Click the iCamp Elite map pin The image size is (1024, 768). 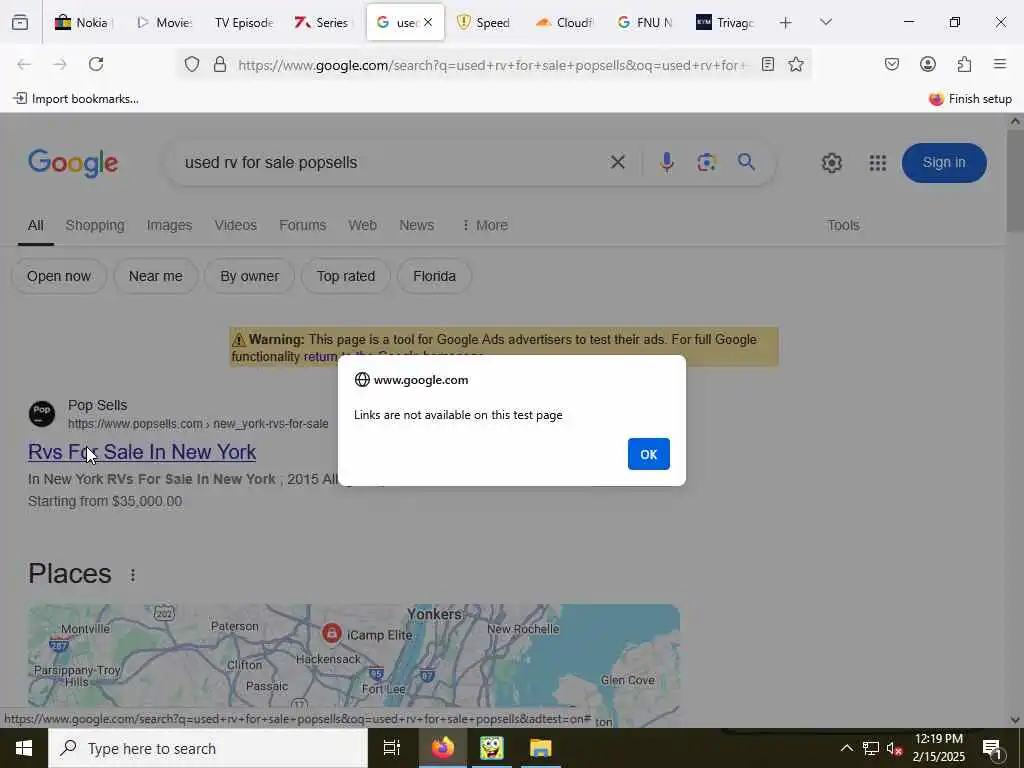(332, 633)
